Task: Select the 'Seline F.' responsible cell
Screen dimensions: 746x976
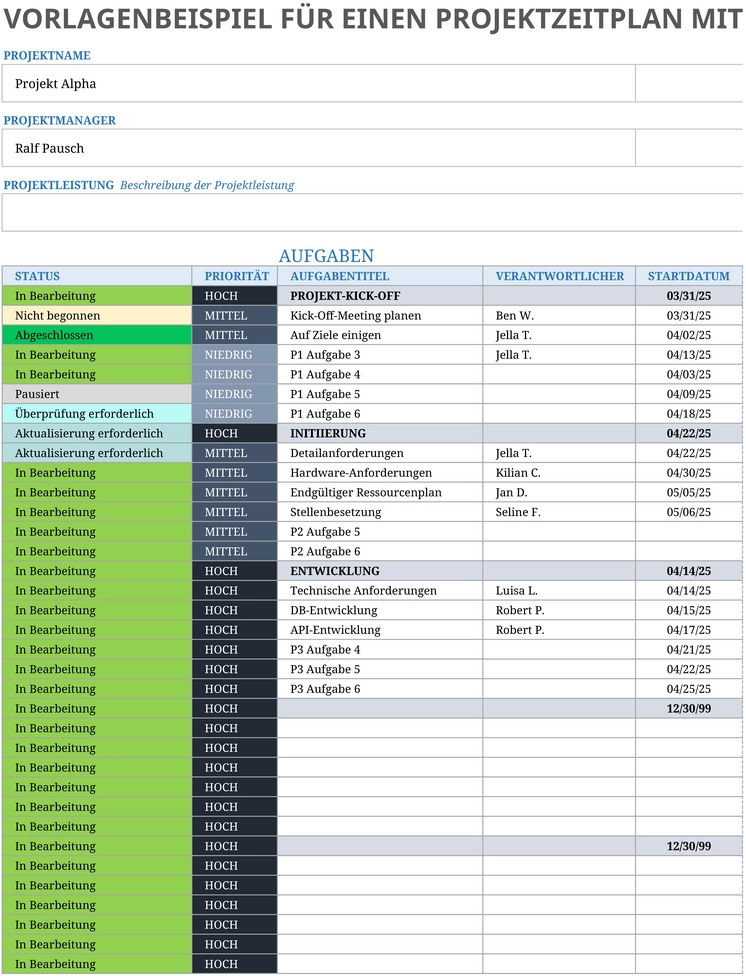Action: (559, 512)
